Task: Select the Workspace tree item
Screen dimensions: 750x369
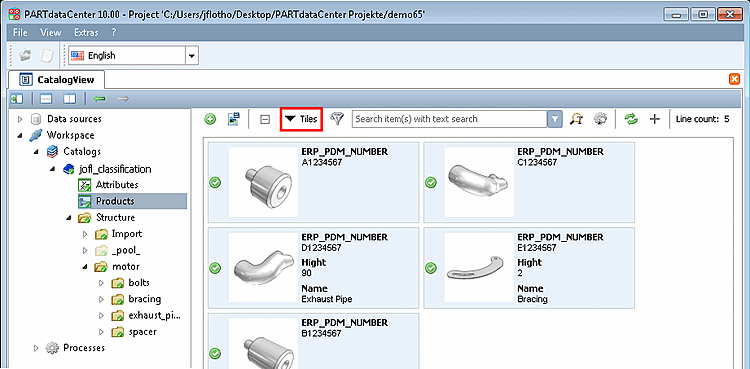Action: pyautogui.click(x=70, y=135)
